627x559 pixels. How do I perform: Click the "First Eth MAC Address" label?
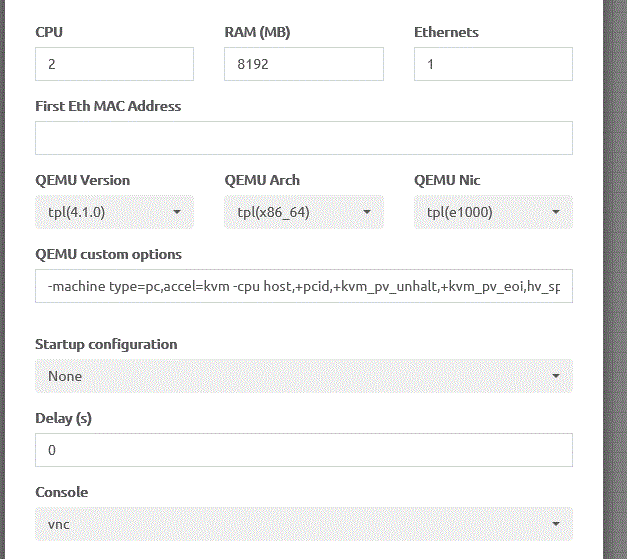108,106
